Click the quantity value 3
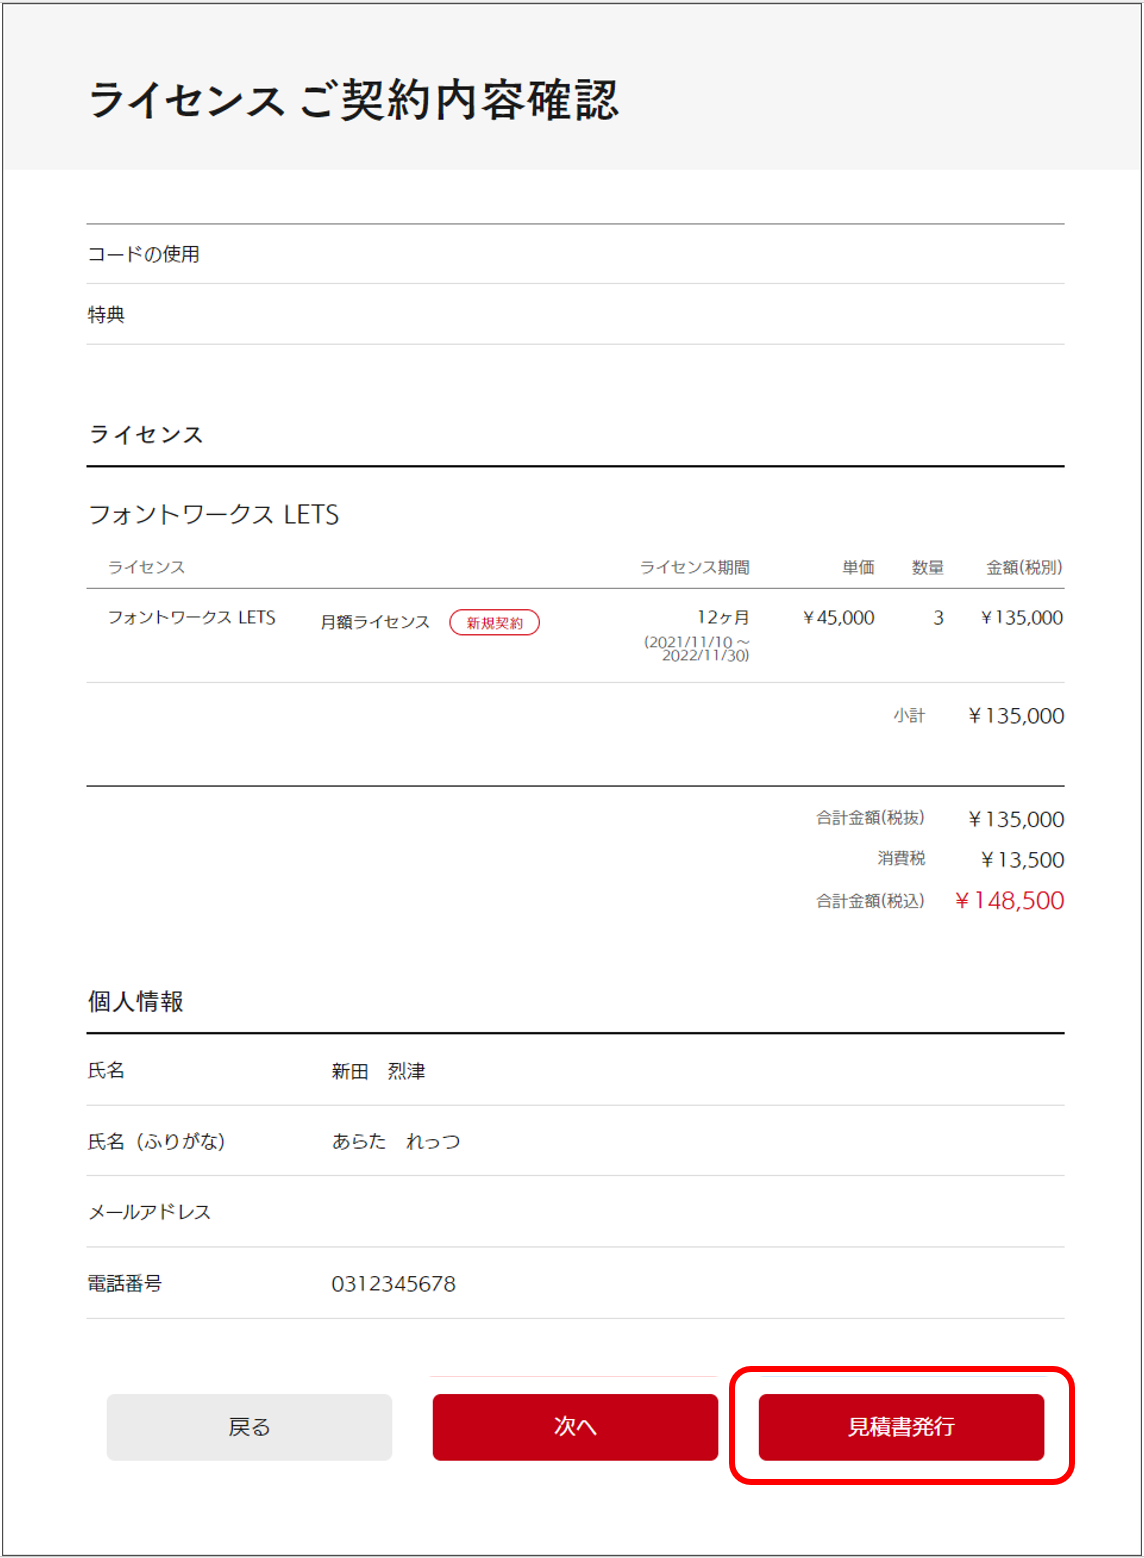The height and width of the screenshot is (1558, 1144). [938, 618]
